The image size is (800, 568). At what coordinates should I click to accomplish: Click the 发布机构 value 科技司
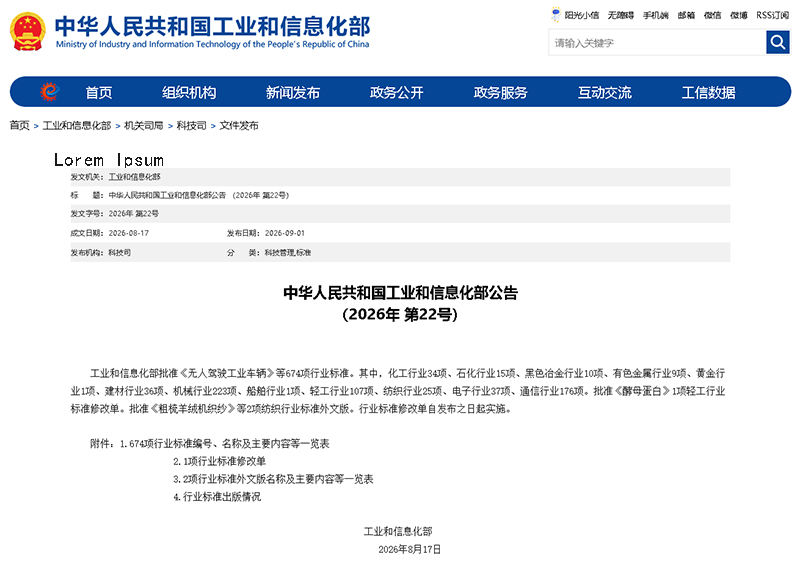(119, 253)
